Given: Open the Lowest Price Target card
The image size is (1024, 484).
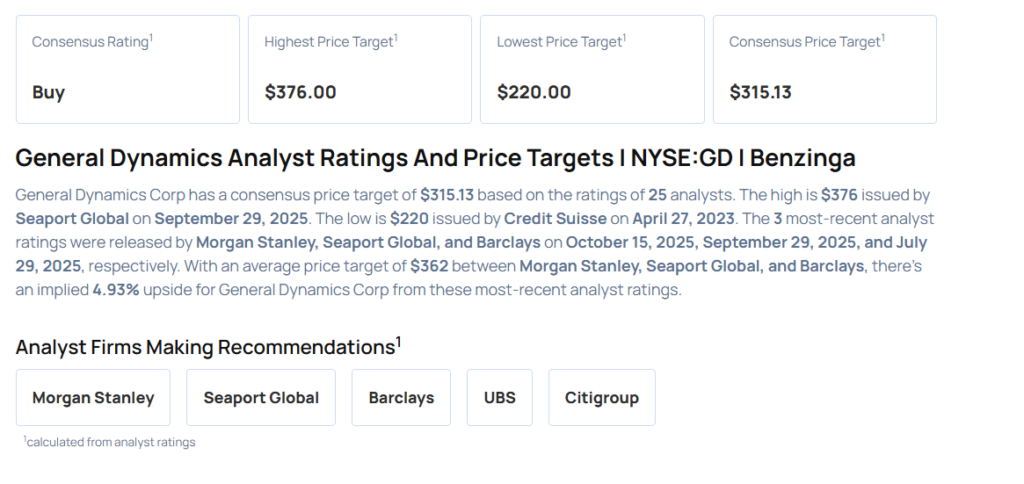Looking at the screenshot, I should 592,69.
